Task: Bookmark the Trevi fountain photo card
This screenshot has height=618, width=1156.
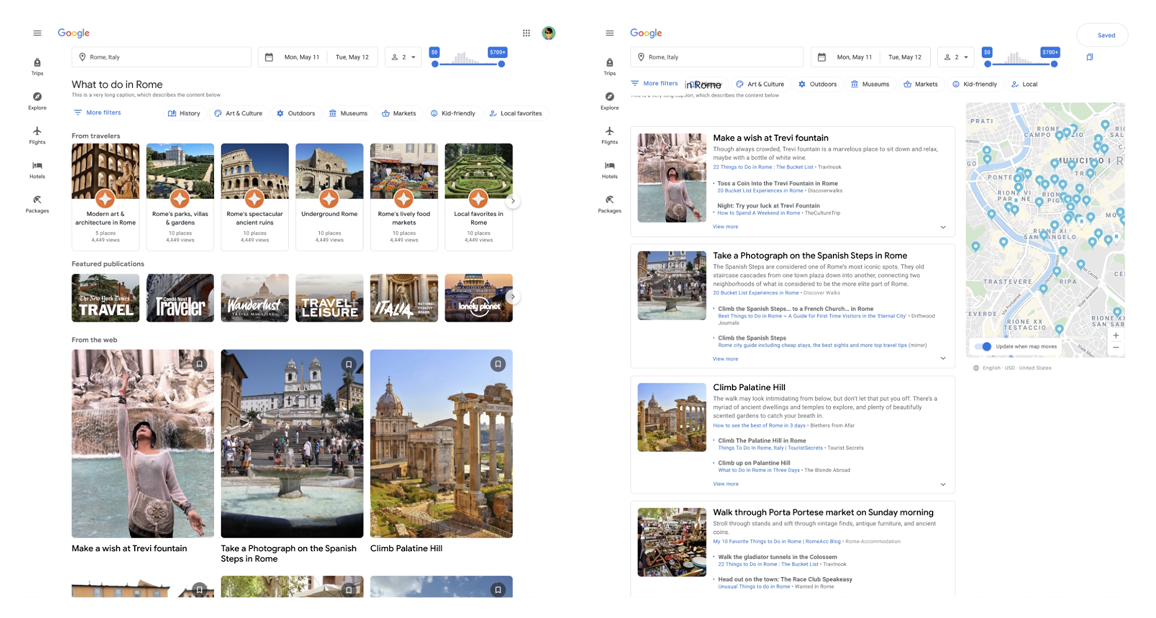Action: point(199,364)
